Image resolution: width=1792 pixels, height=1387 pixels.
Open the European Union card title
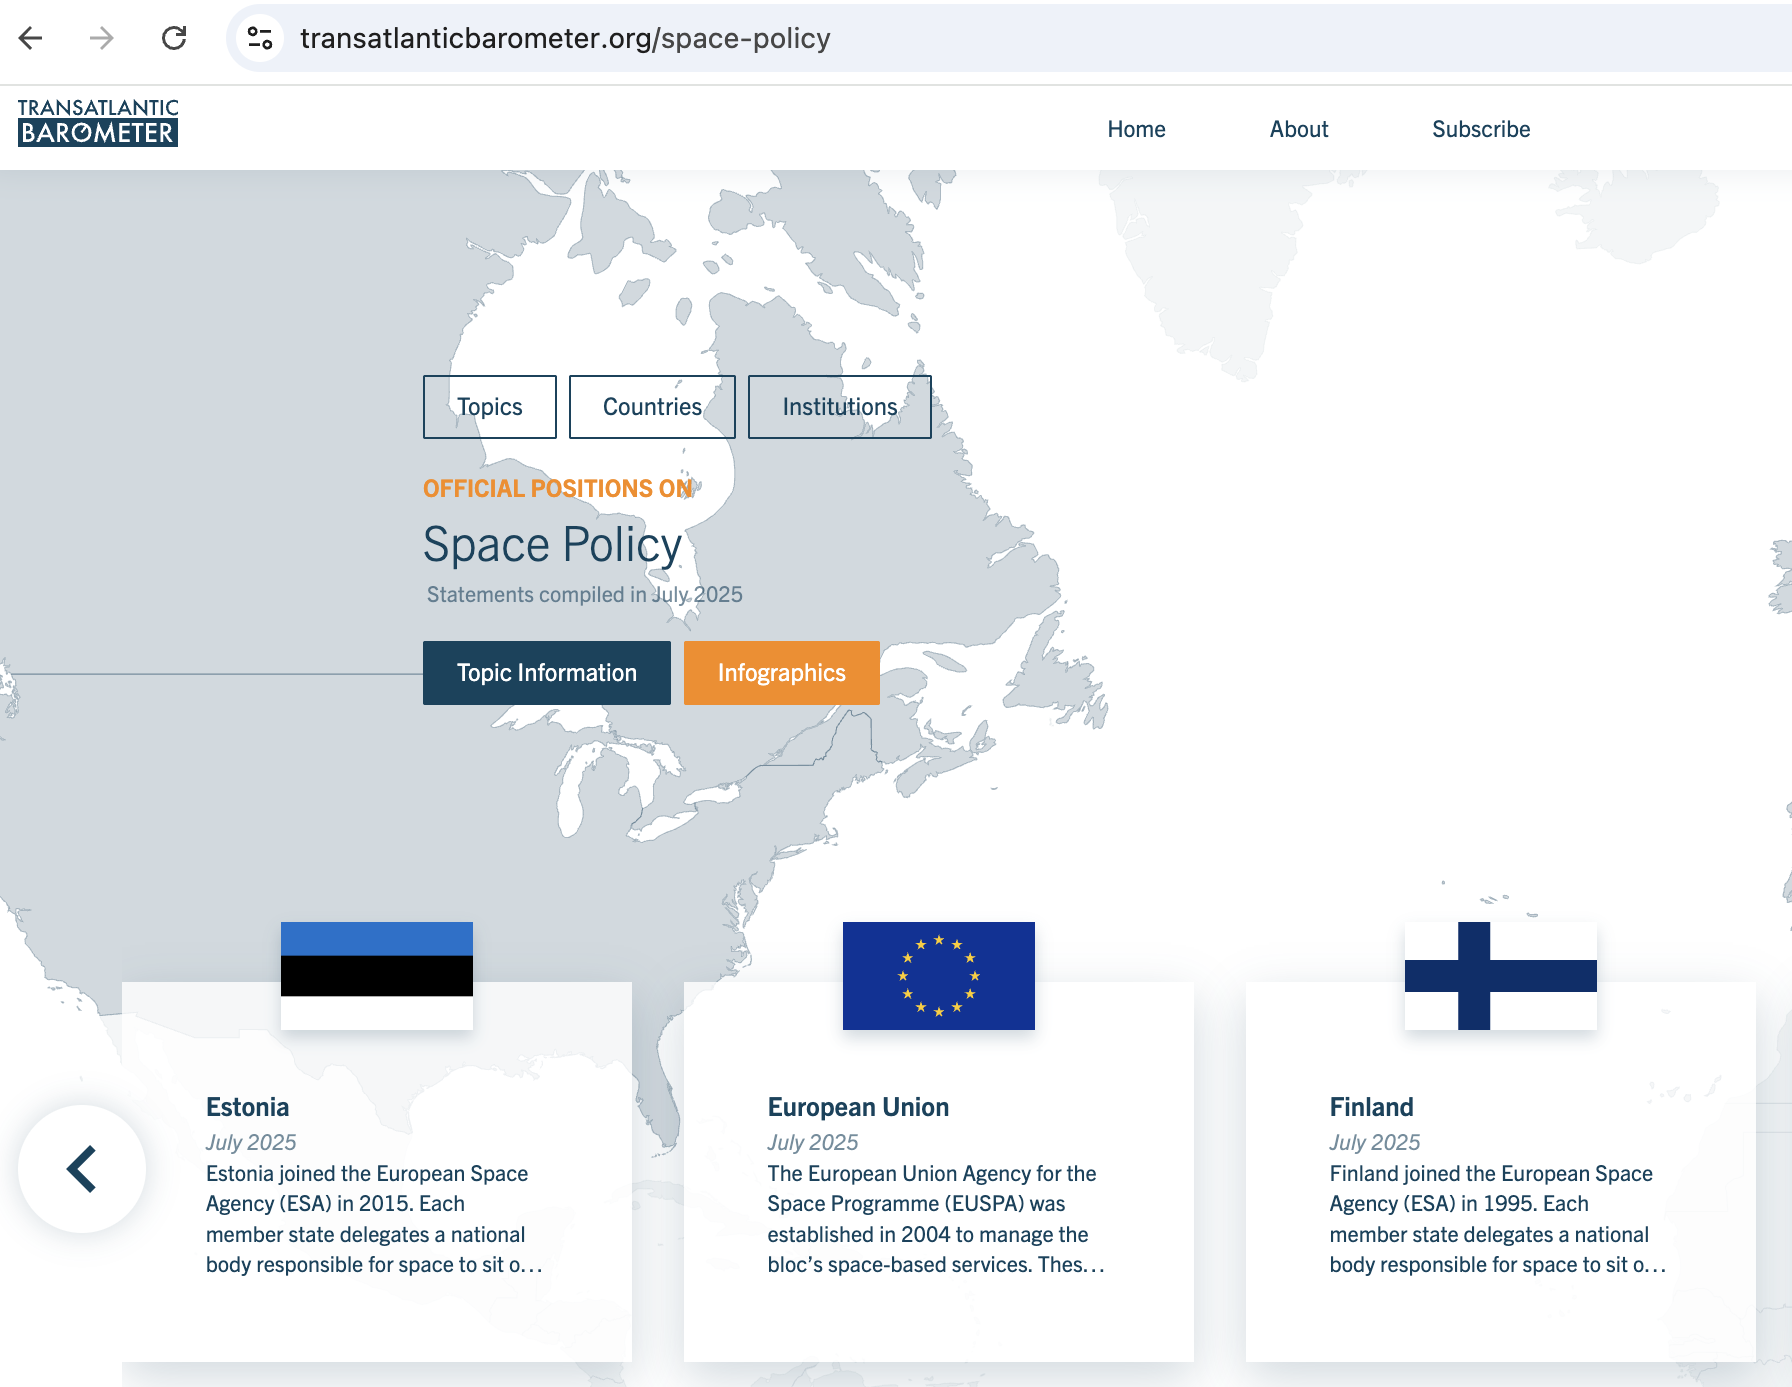(858, 1107)
